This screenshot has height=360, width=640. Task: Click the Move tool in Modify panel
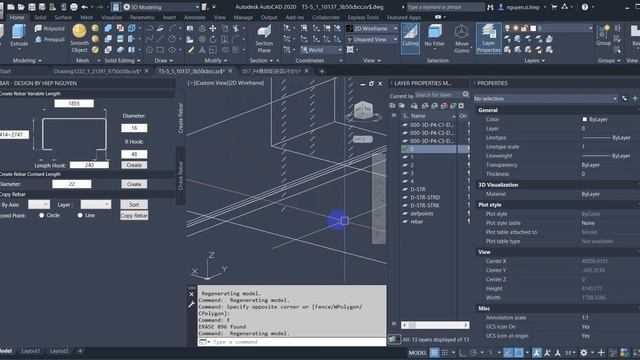point(213,29)
